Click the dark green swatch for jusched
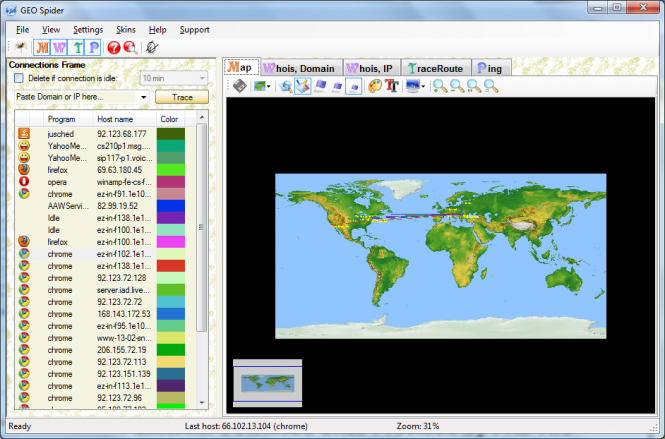This screenshot has width=665, height=439. pyautogui.click(x=171, y=134)
